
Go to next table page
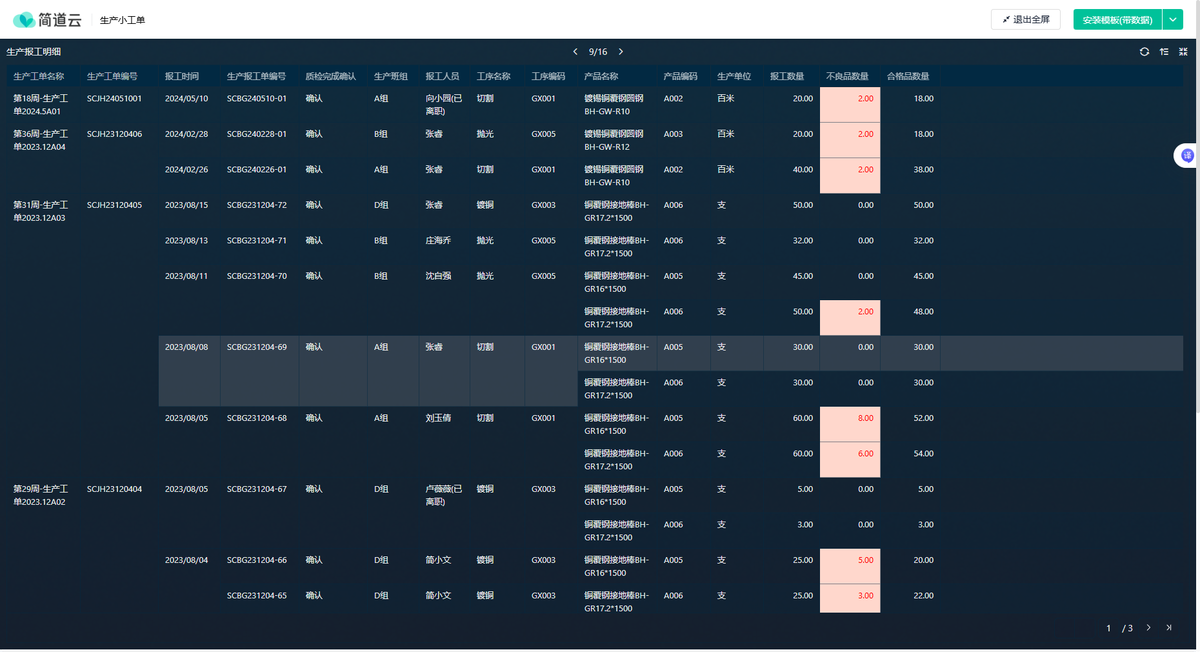(1148, 628)
